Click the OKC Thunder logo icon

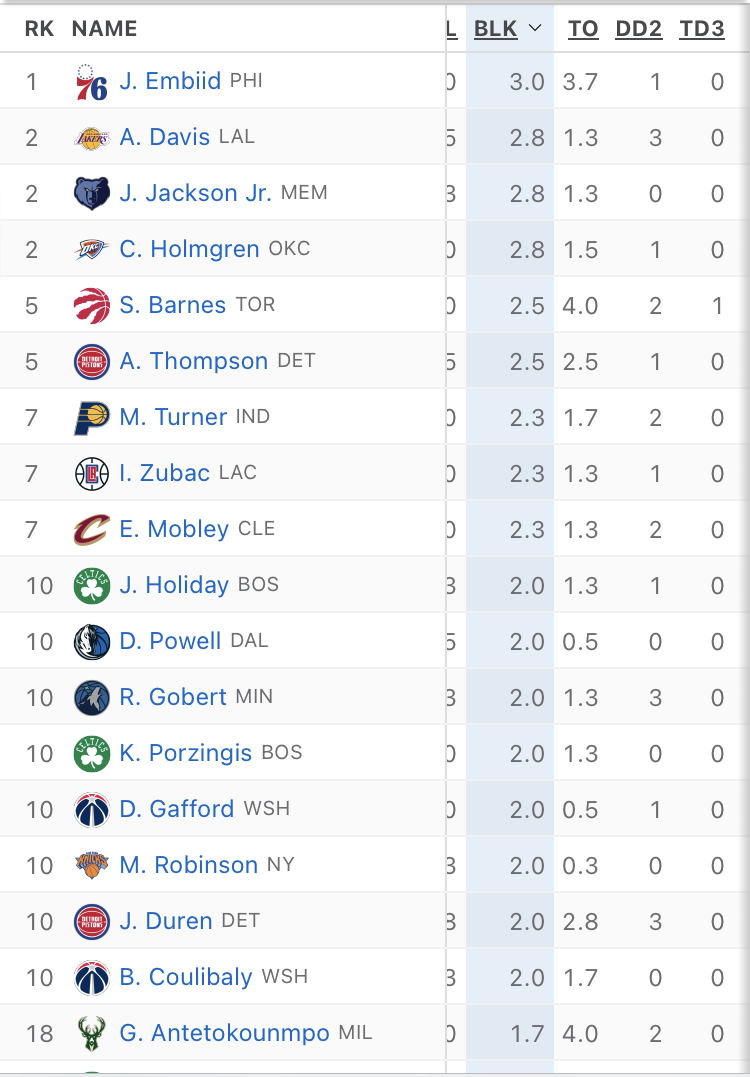click(x=91, y=249)
